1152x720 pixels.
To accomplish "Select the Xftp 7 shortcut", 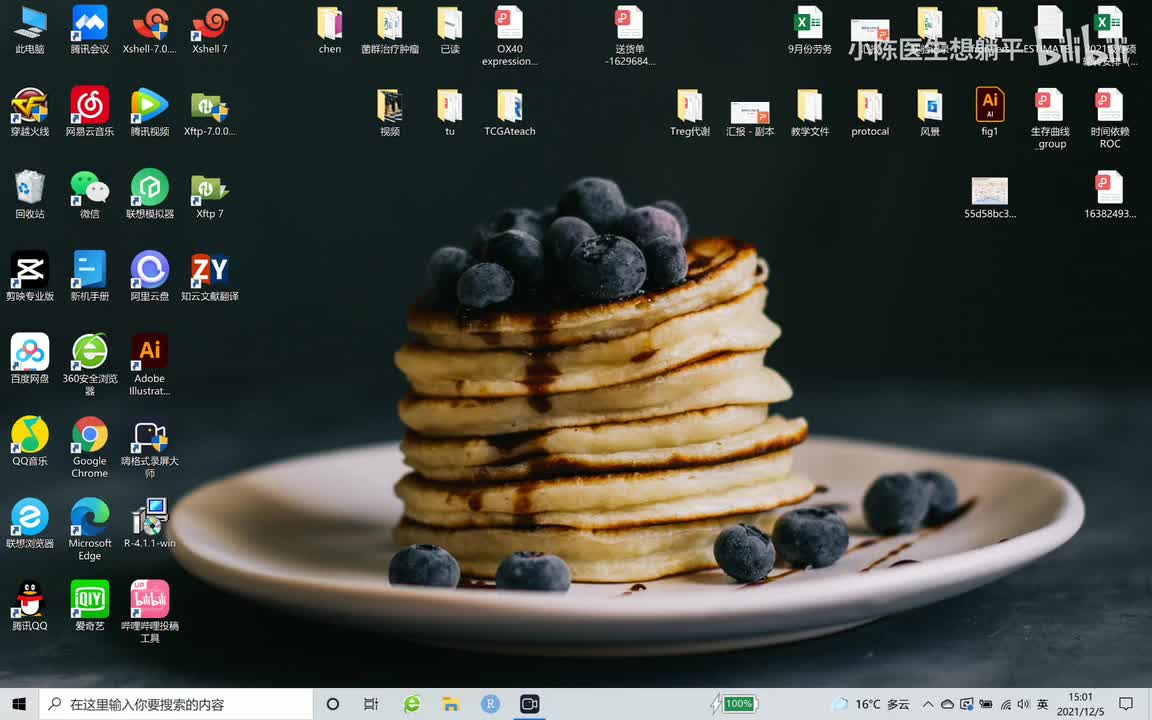I will point(210,195).
